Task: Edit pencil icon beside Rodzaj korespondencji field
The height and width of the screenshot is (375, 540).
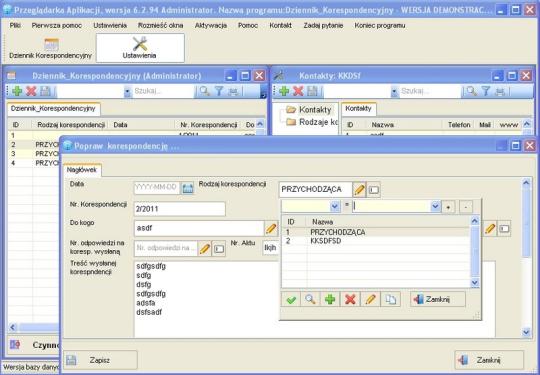Action: click(x=359, y=189)
